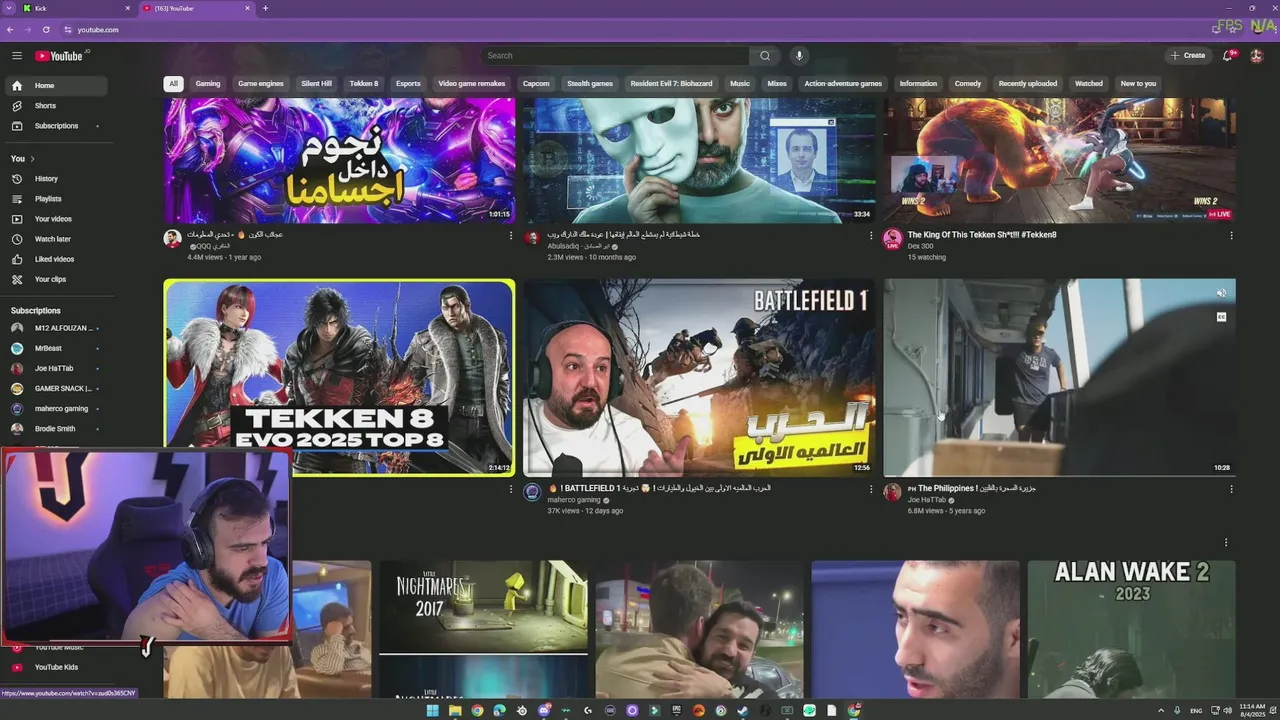Click the search magnifier button

pos(765,56)
